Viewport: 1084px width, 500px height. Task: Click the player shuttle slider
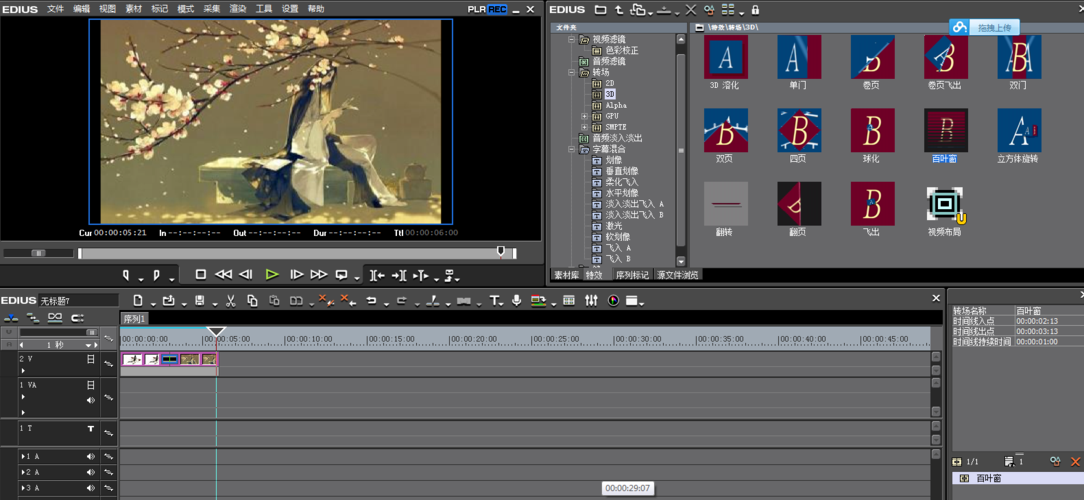[x=38, y=253]
